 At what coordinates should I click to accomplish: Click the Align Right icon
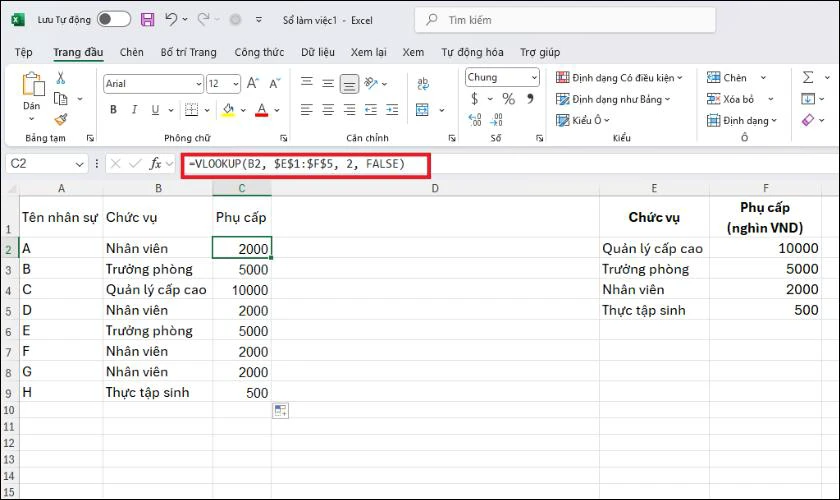click(349, 110)
